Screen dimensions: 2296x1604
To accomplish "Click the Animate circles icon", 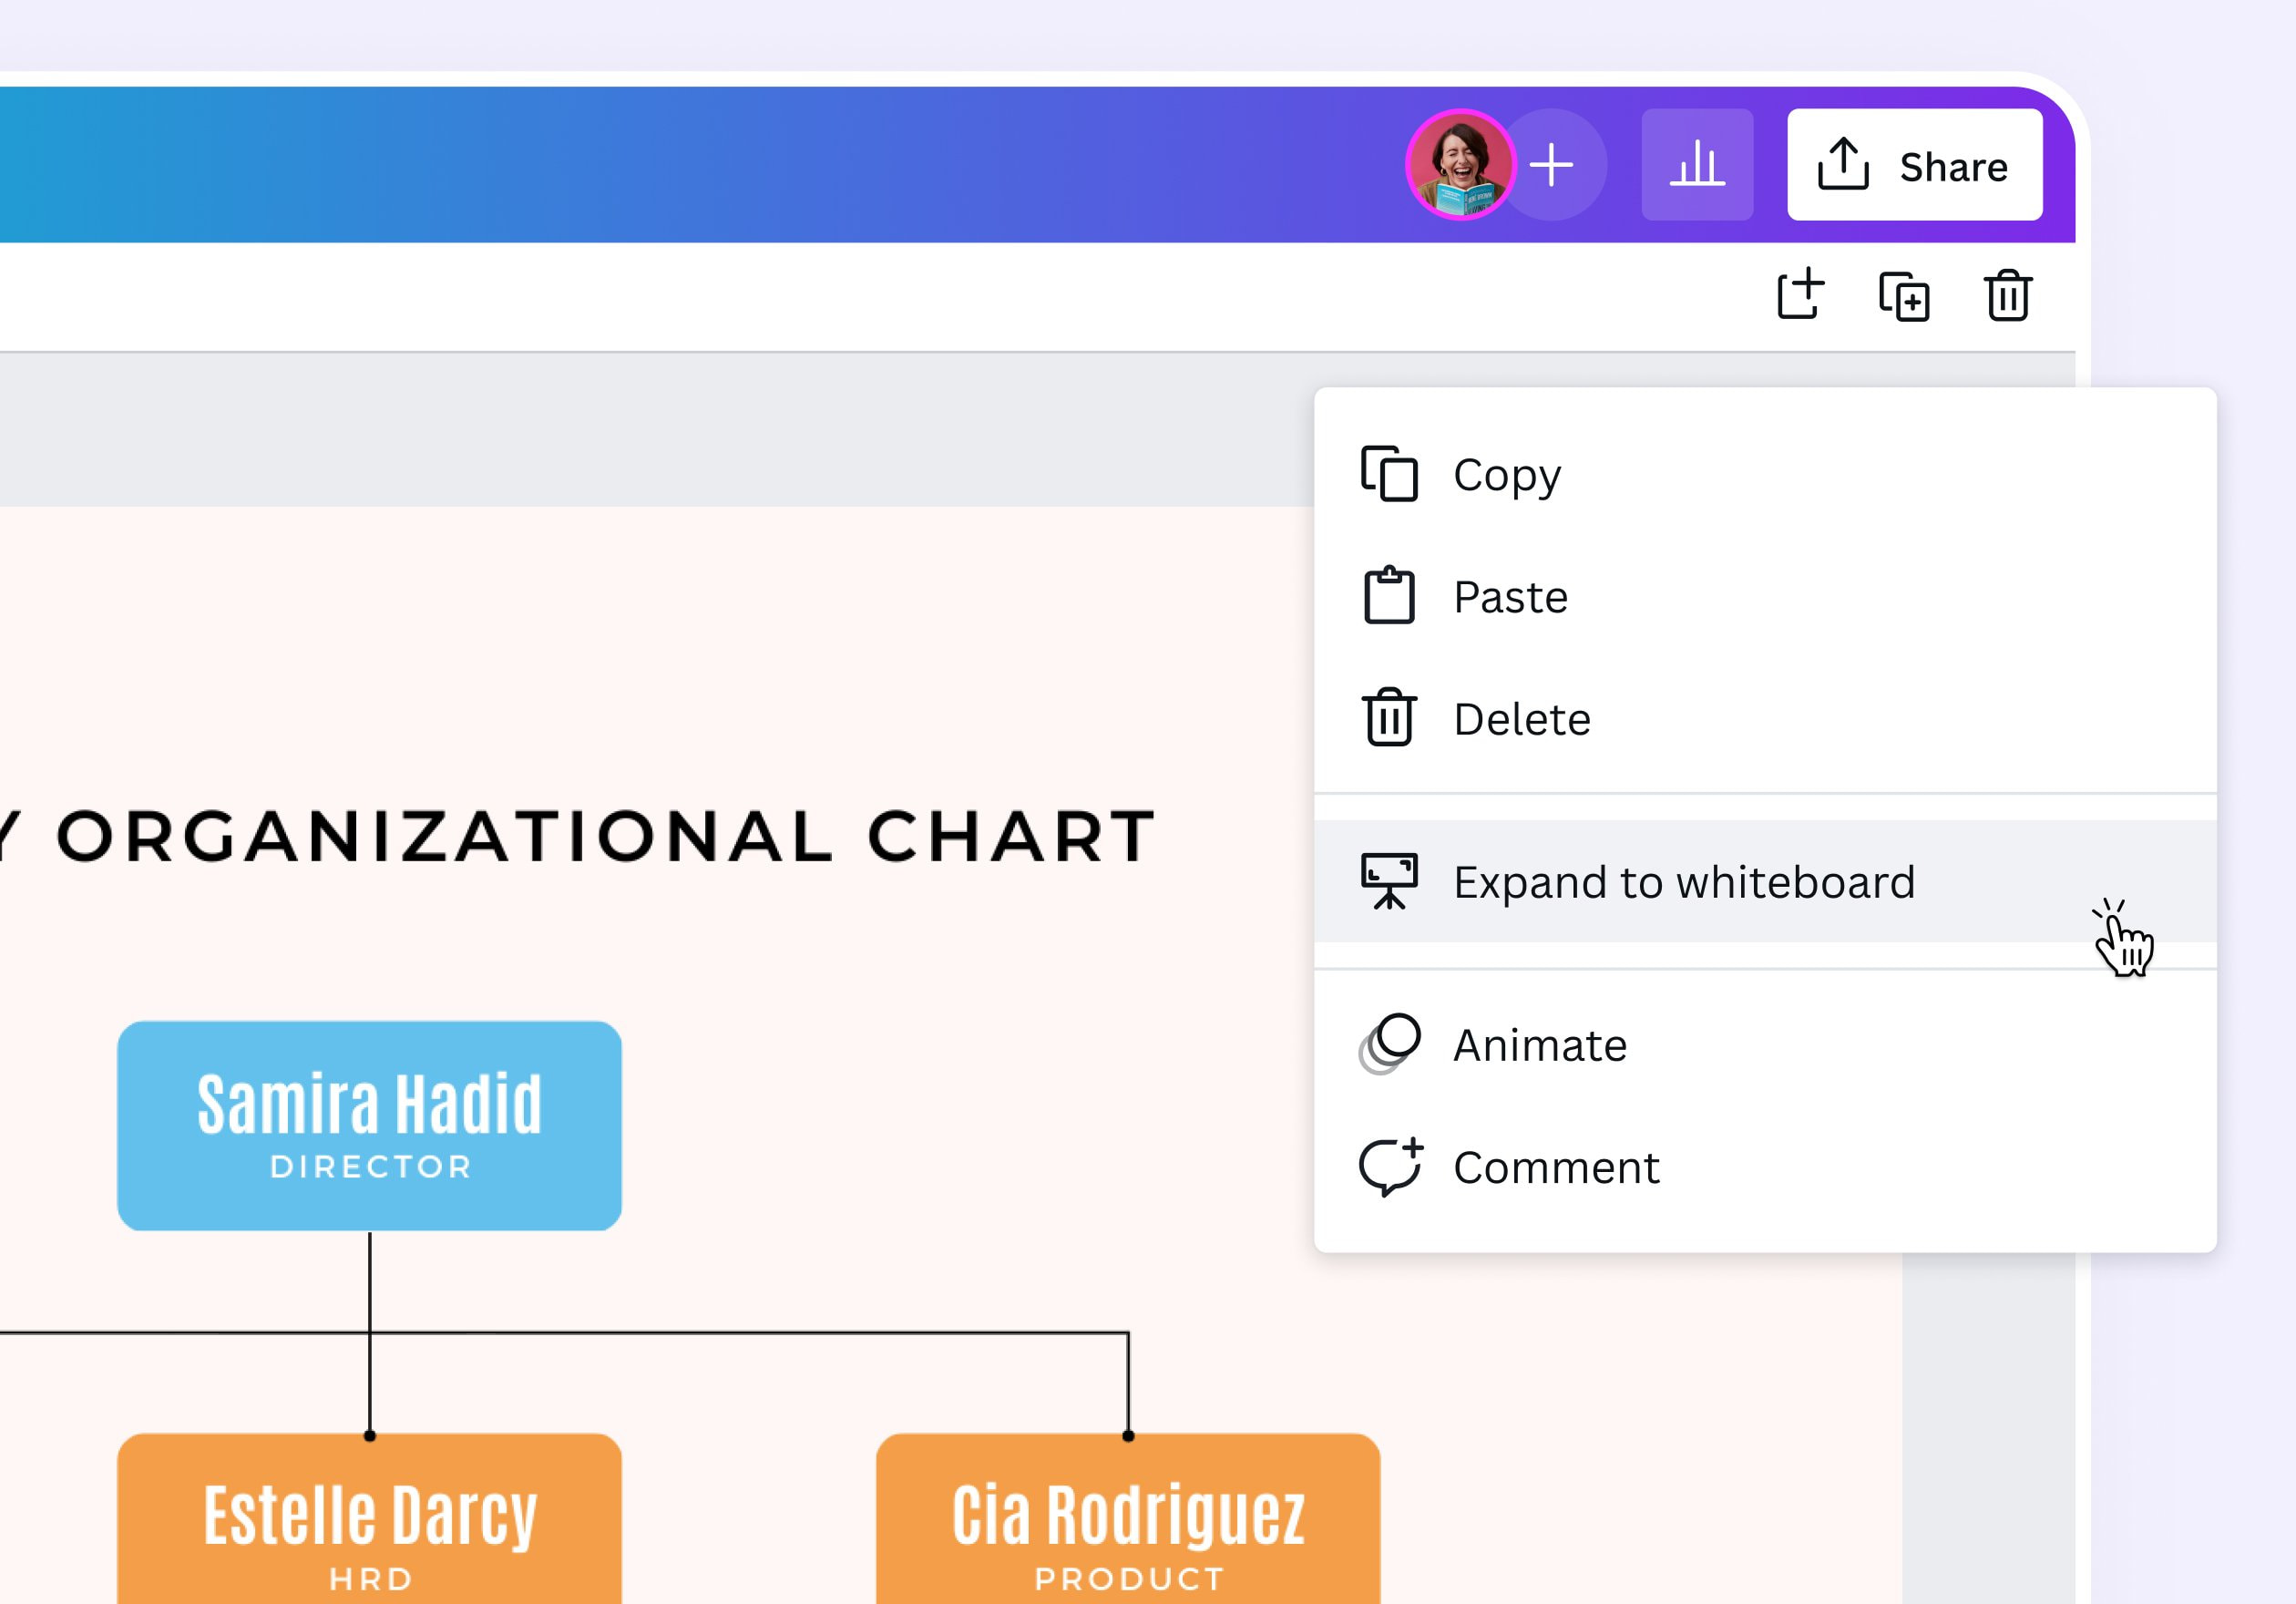I will point(1392,1043).
